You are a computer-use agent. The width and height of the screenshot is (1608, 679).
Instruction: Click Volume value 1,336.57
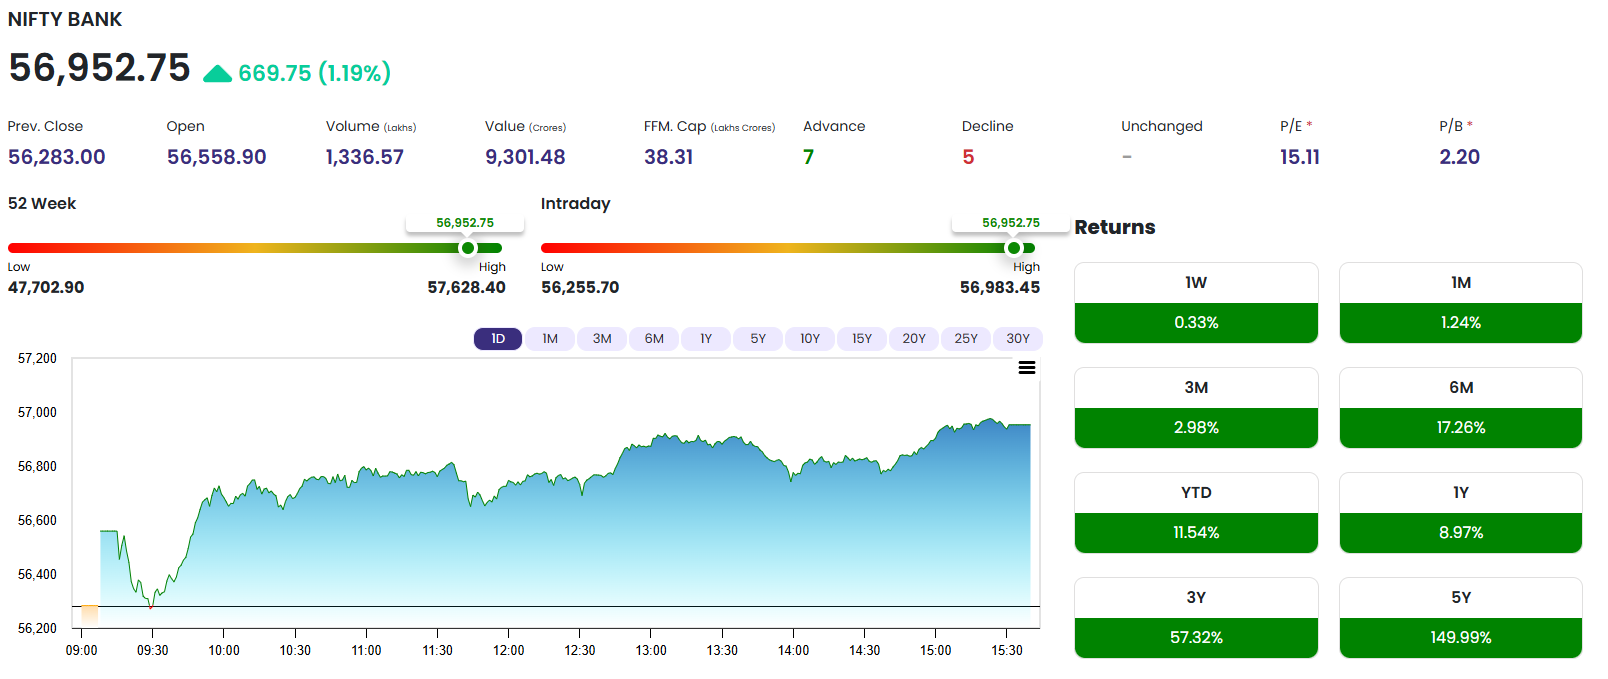pos(365,157)
